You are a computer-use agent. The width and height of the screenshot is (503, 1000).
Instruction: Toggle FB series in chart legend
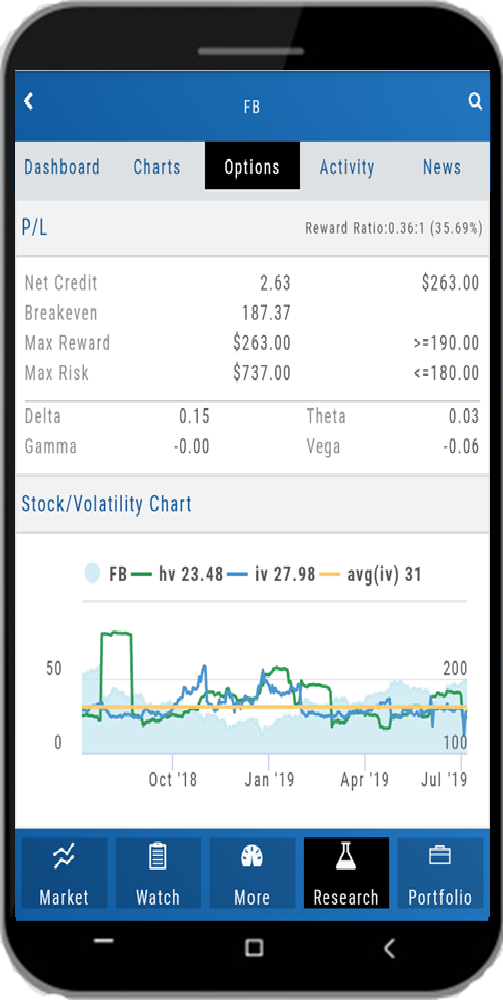106,574
